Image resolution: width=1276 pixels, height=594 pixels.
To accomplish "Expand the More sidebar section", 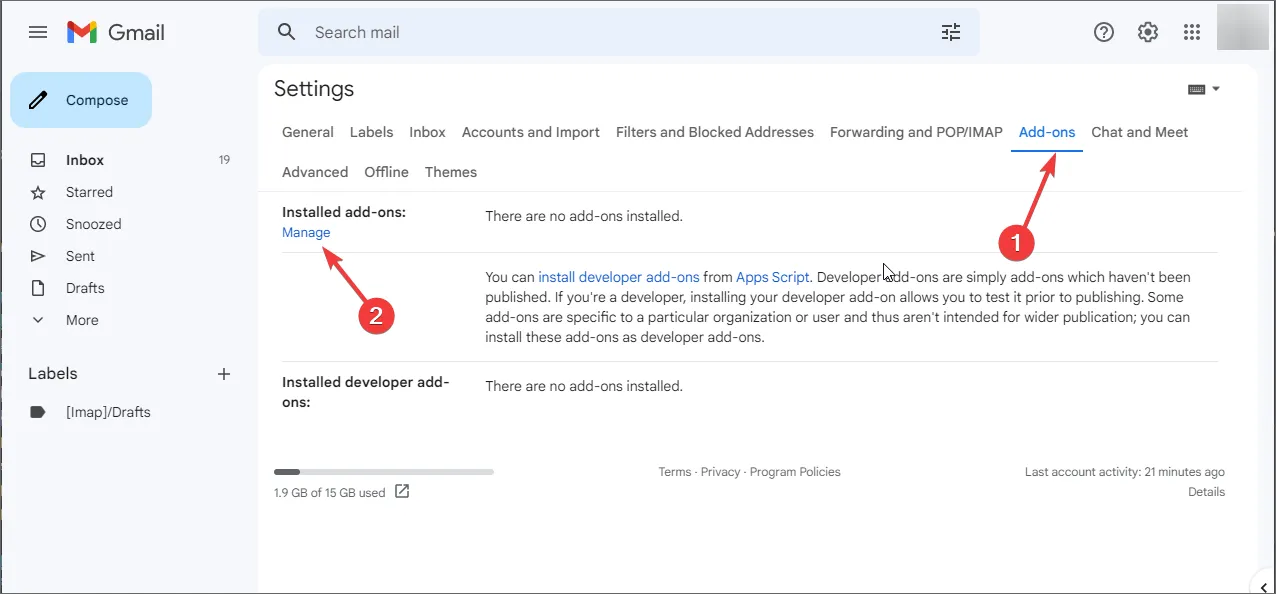I will [82, 320].
